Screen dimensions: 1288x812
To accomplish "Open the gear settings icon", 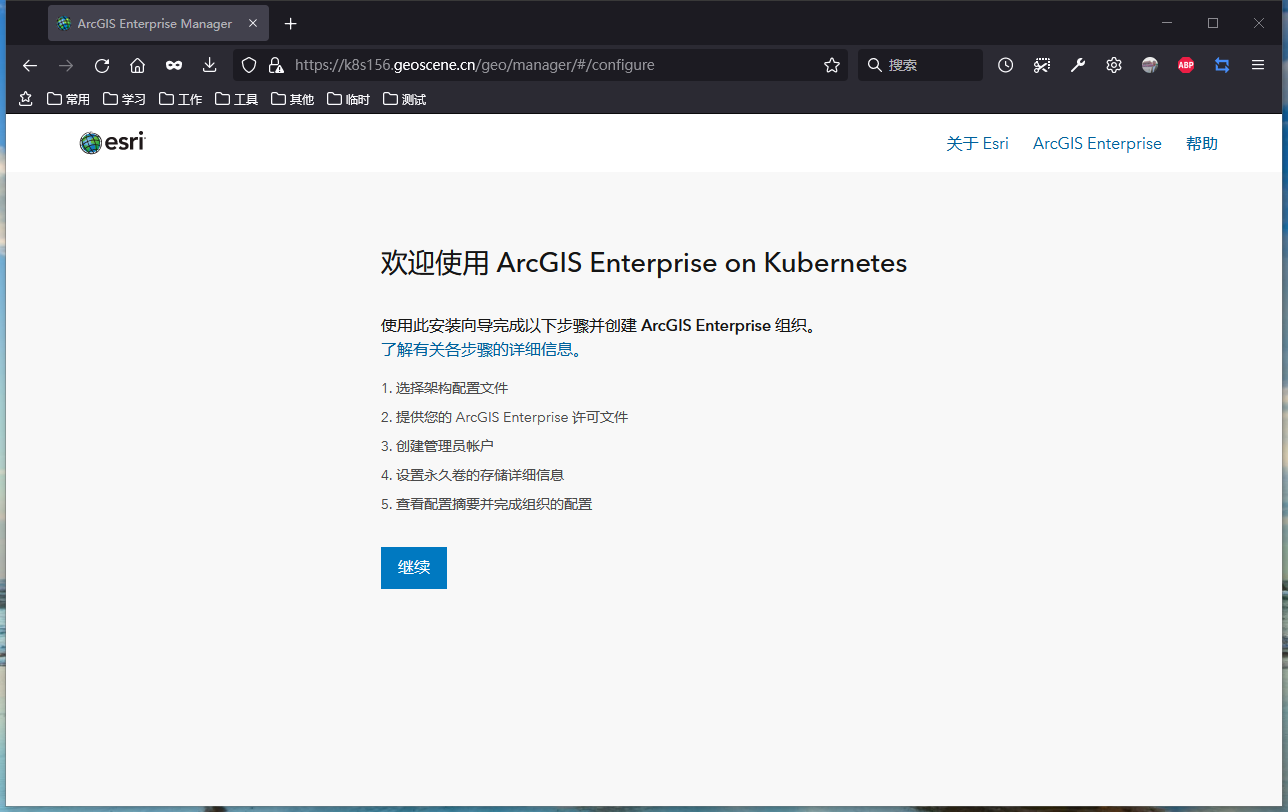I will [x=1114, y=65].
